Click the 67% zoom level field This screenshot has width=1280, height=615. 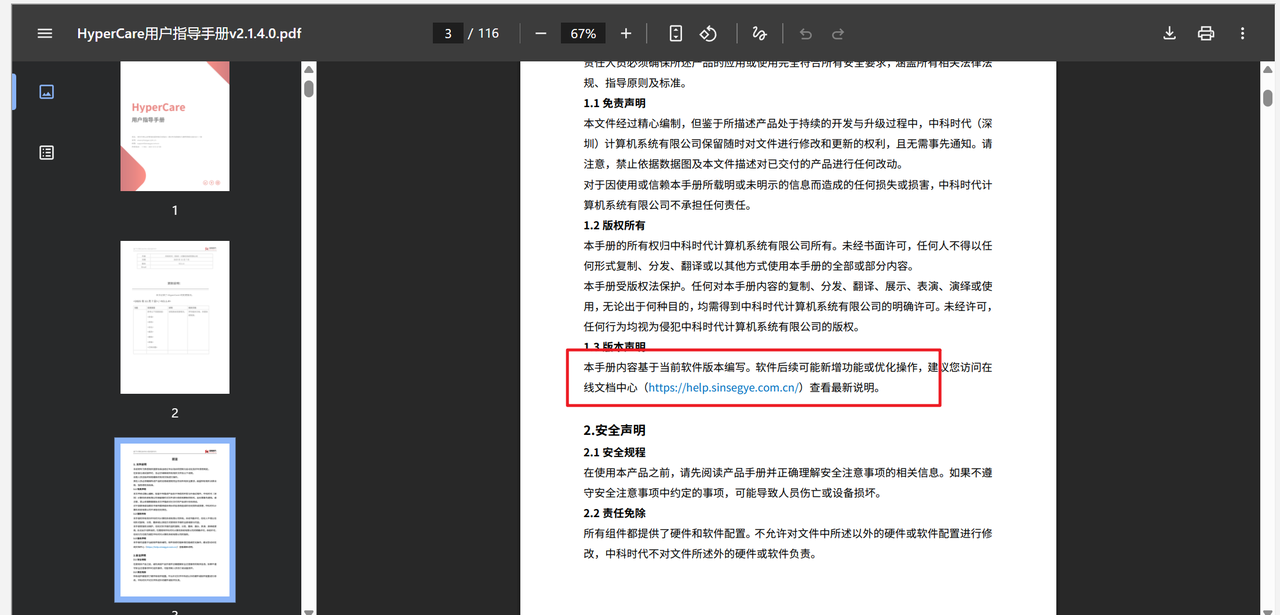pyautogui.click(x=583, y=33)
